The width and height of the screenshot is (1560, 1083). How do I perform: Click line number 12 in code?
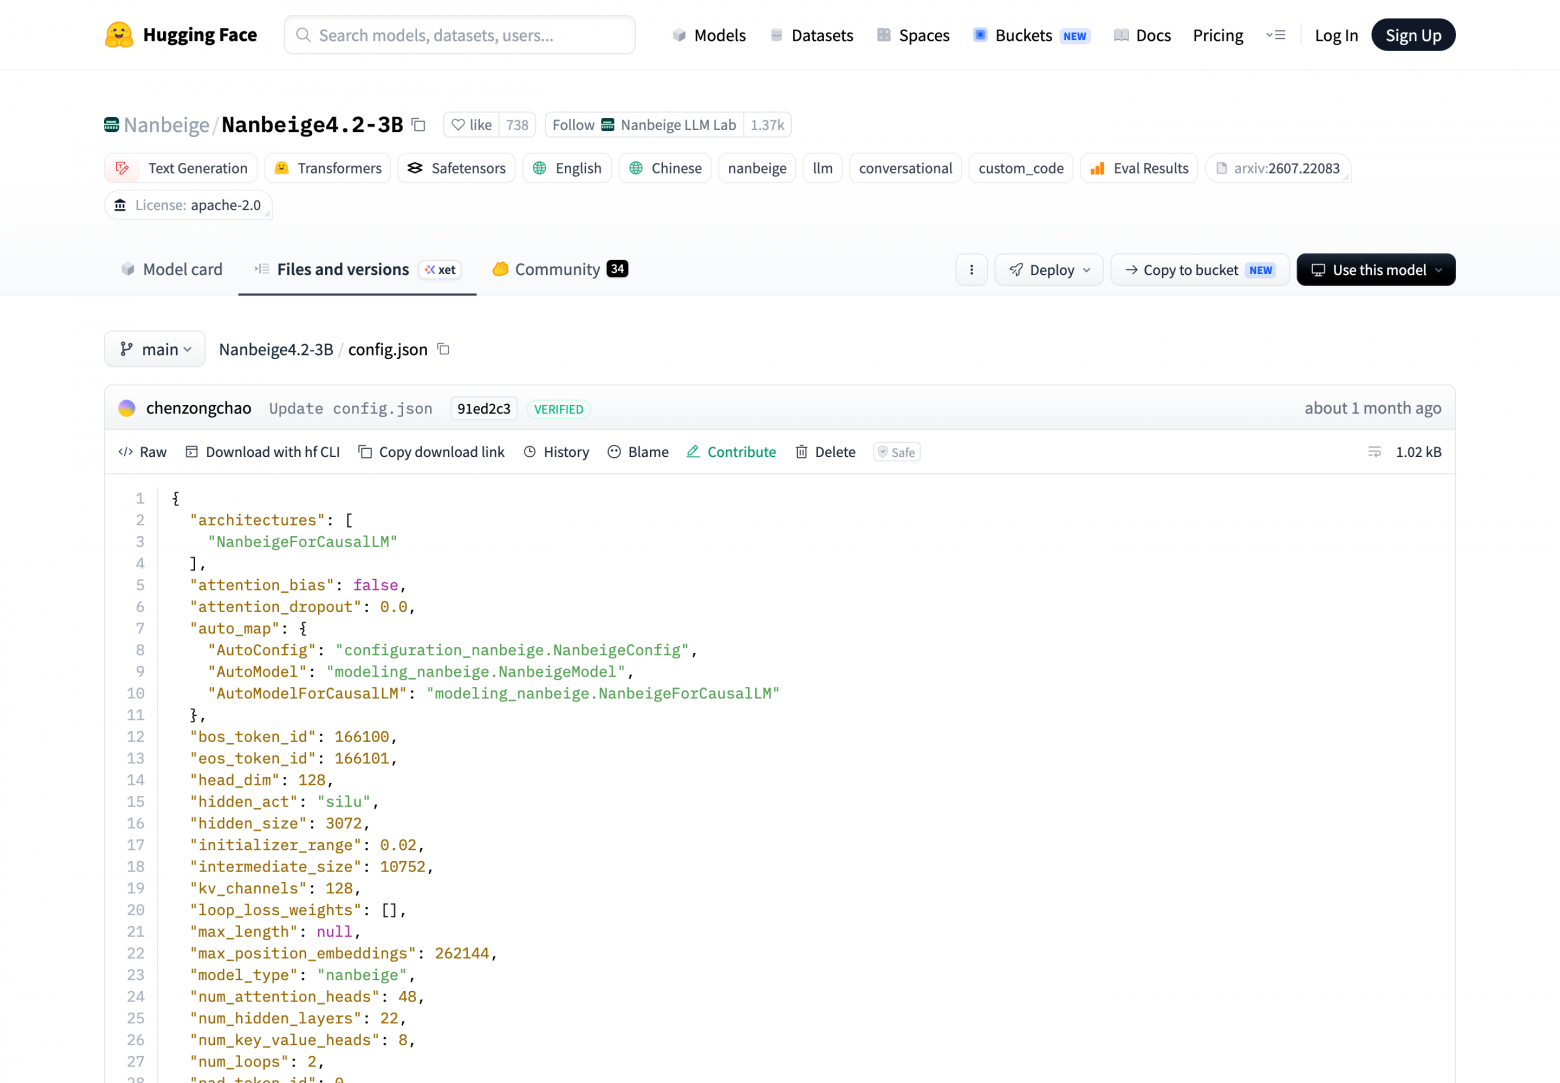136,737
